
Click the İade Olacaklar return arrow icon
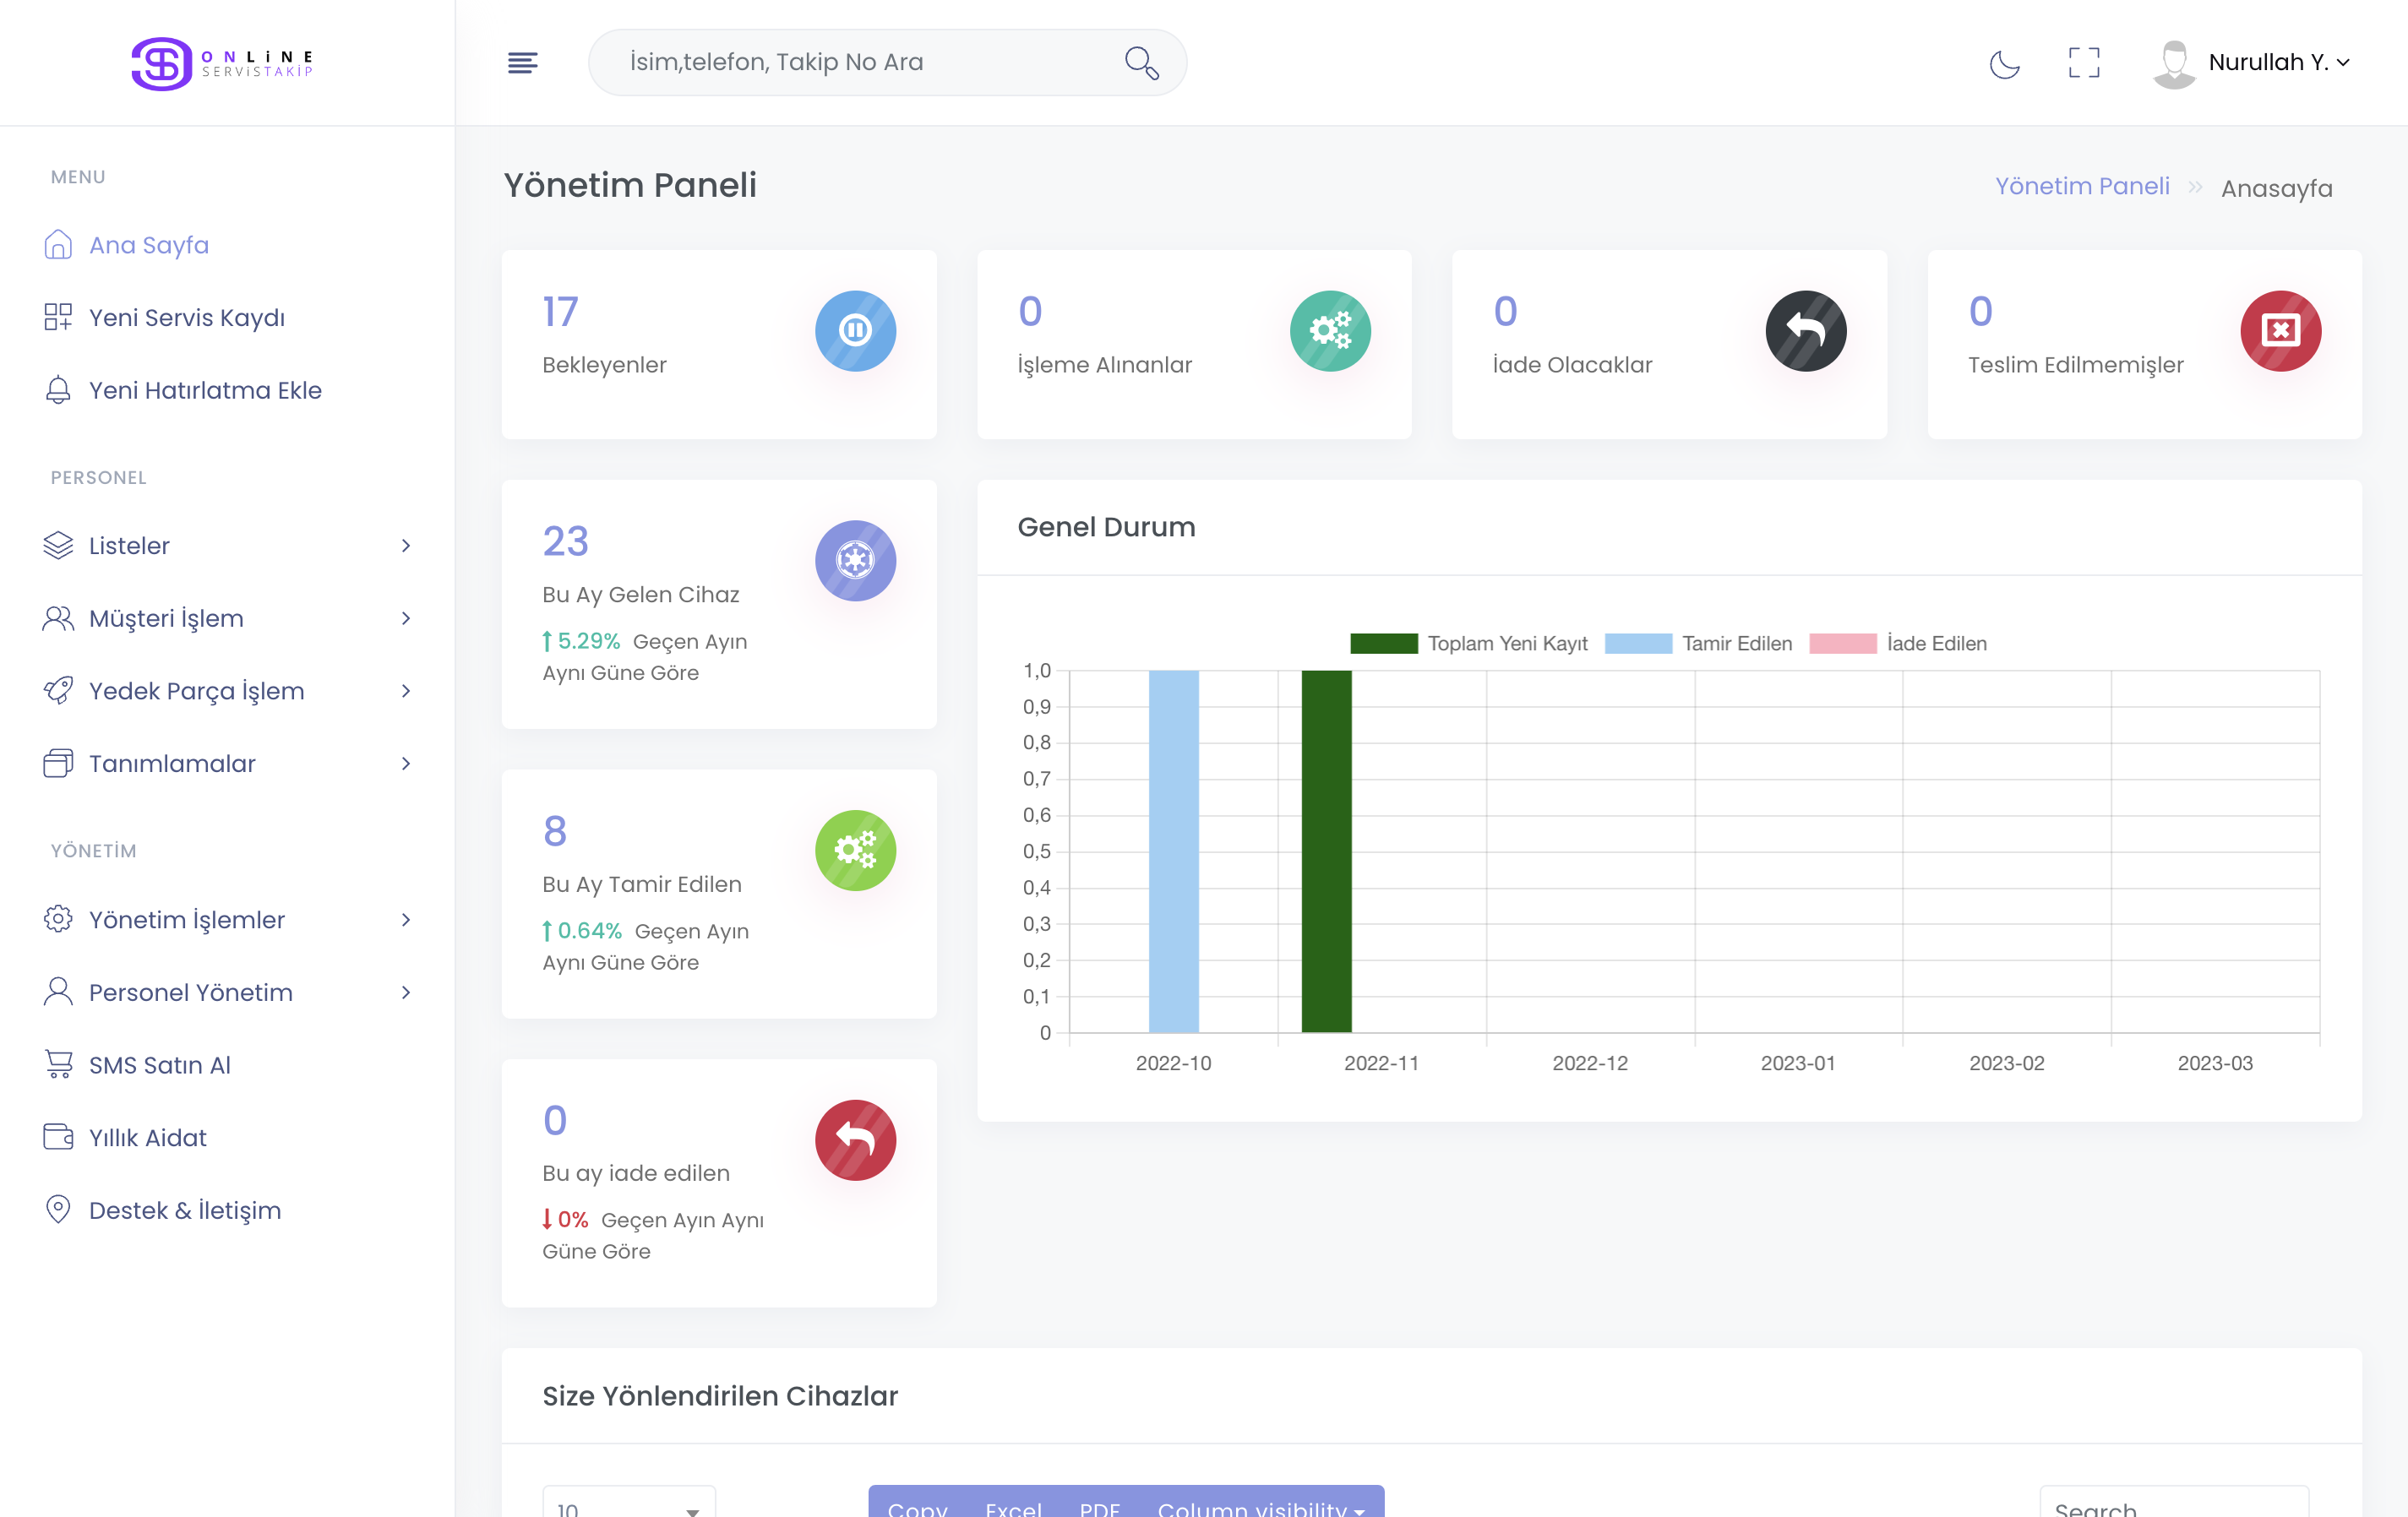tap(1805, 330)
